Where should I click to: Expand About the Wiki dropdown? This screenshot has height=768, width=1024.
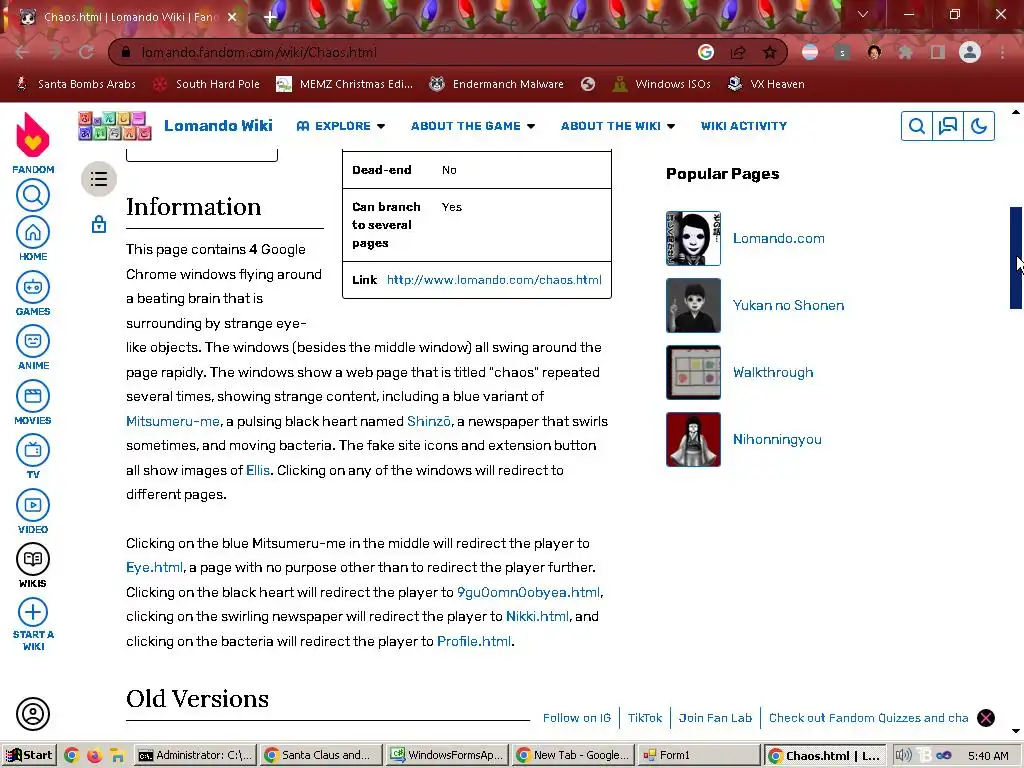coord(618,126)
